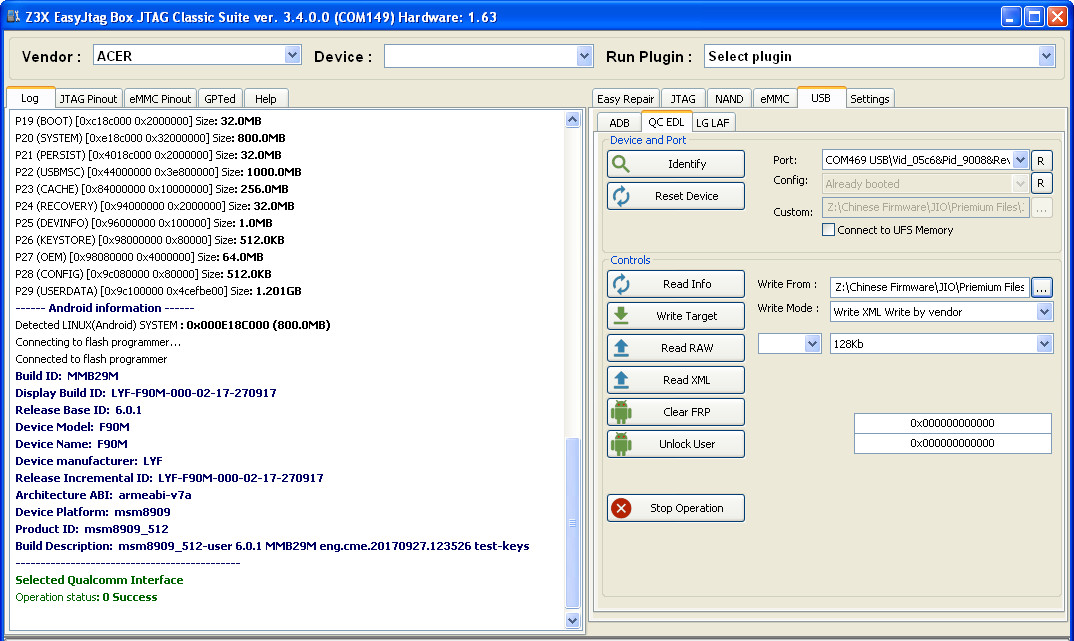Click the Stop Operation button label
The image size is (1074, 641).
[686, 508]
